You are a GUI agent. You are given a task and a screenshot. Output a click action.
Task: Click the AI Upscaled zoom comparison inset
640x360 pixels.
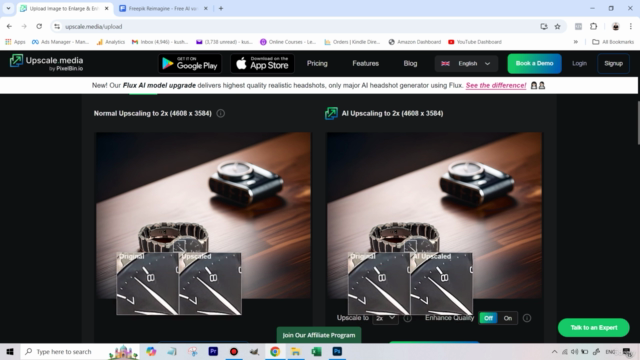tap(441, 284)
